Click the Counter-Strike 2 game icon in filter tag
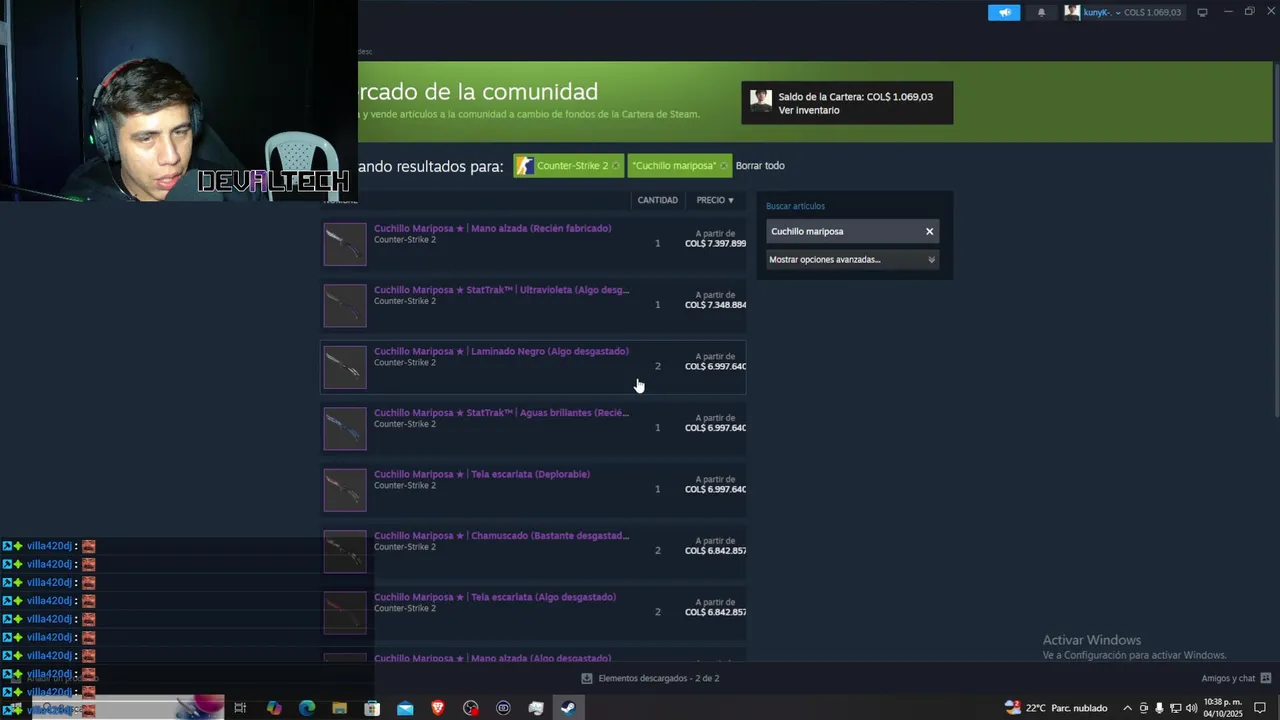The height and width of the screenshot is (720, 1280). point(524,166)
